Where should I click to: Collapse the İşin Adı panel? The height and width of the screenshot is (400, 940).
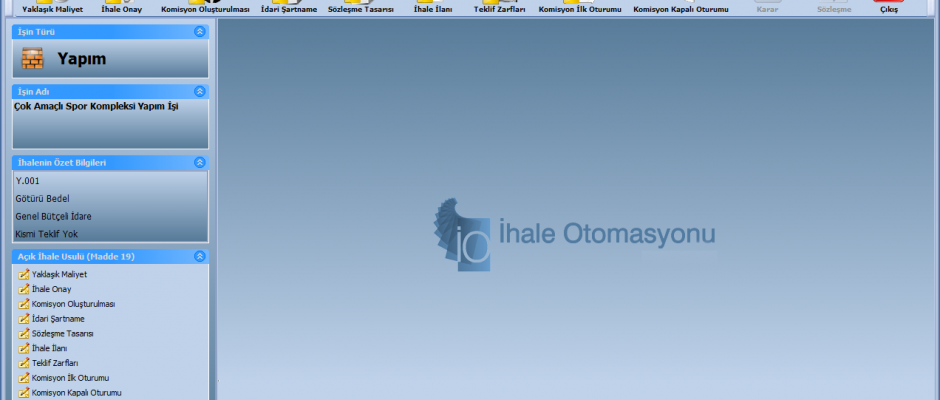pos(200,91)
